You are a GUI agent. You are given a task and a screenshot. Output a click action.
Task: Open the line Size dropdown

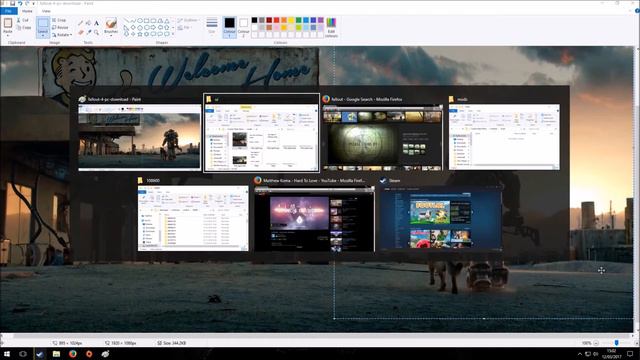click(x=212, y=26)
